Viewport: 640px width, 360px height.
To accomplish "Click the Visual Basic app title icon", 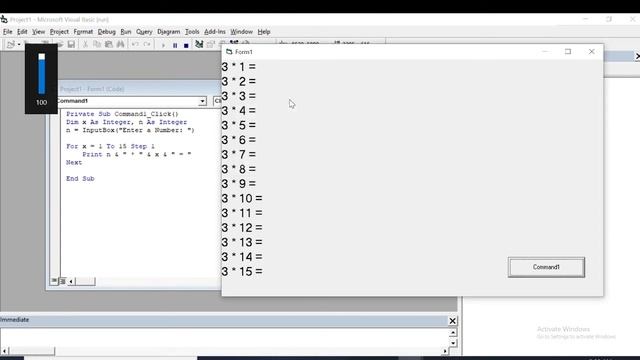I will (x=4, y=19).
